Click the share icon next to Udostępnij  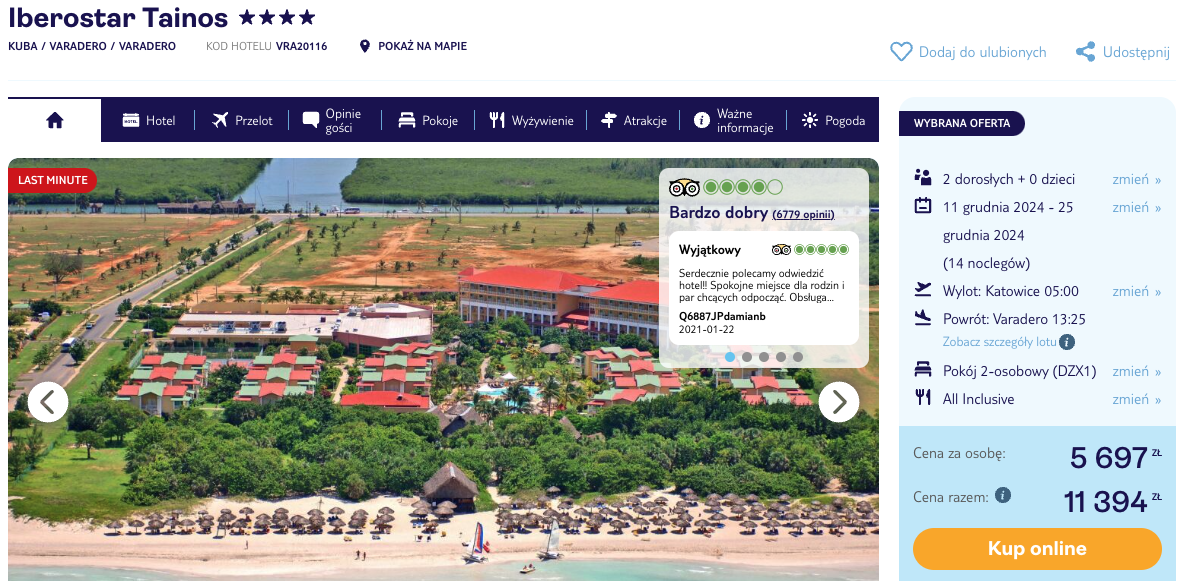pos(1086,52)
